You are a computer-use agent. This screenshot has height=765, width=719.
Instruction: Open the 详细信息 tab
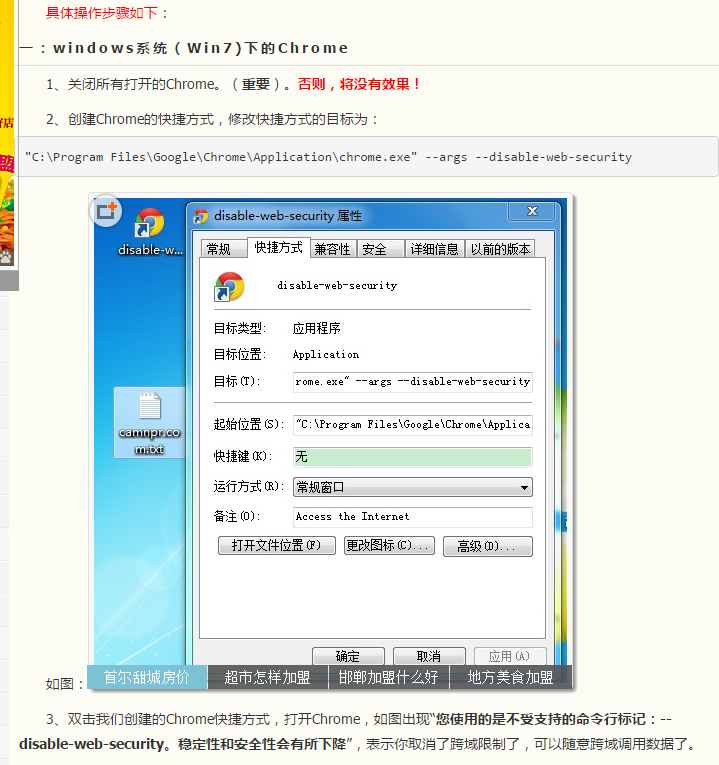[x=435, y=249]
